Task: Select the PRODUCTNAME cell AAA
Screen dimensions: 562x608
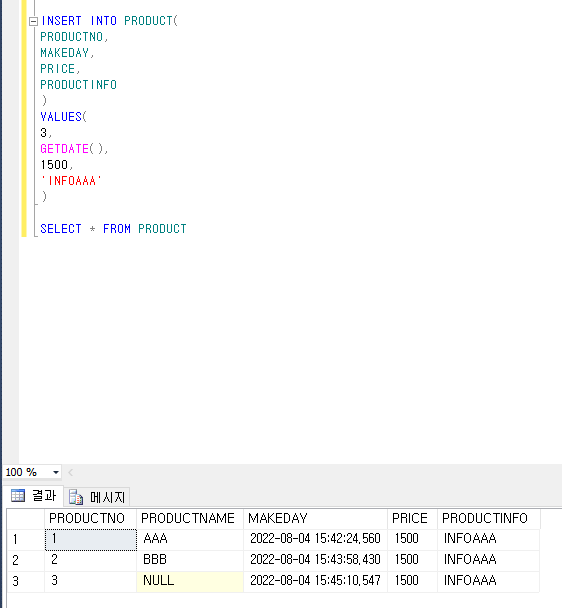Action: (x=190, y=539)
